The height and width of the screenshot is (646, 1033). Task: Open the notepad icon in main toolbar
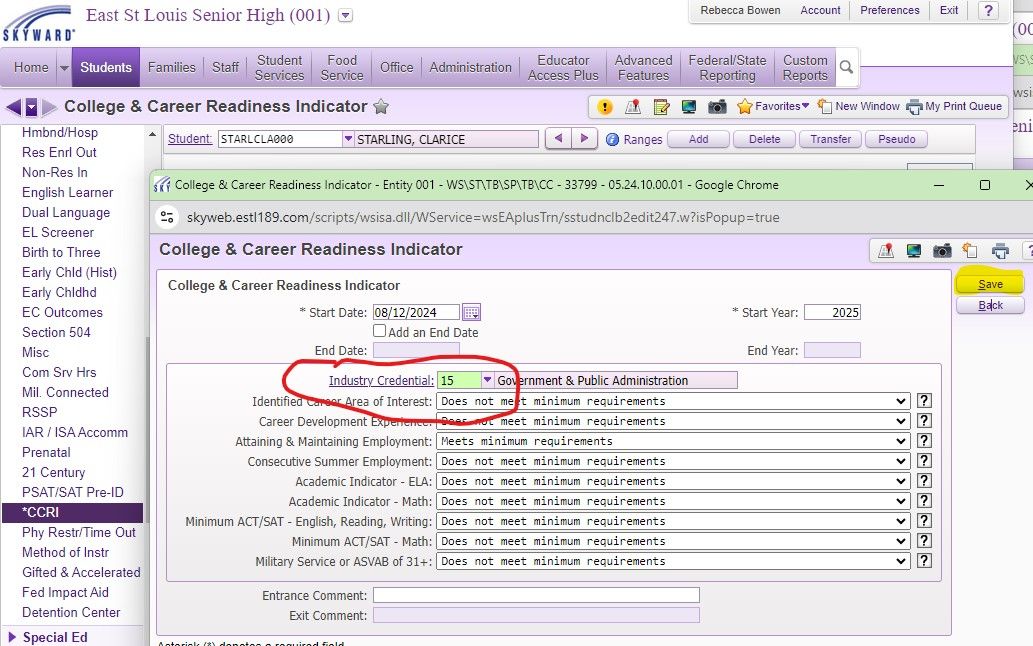661,107
